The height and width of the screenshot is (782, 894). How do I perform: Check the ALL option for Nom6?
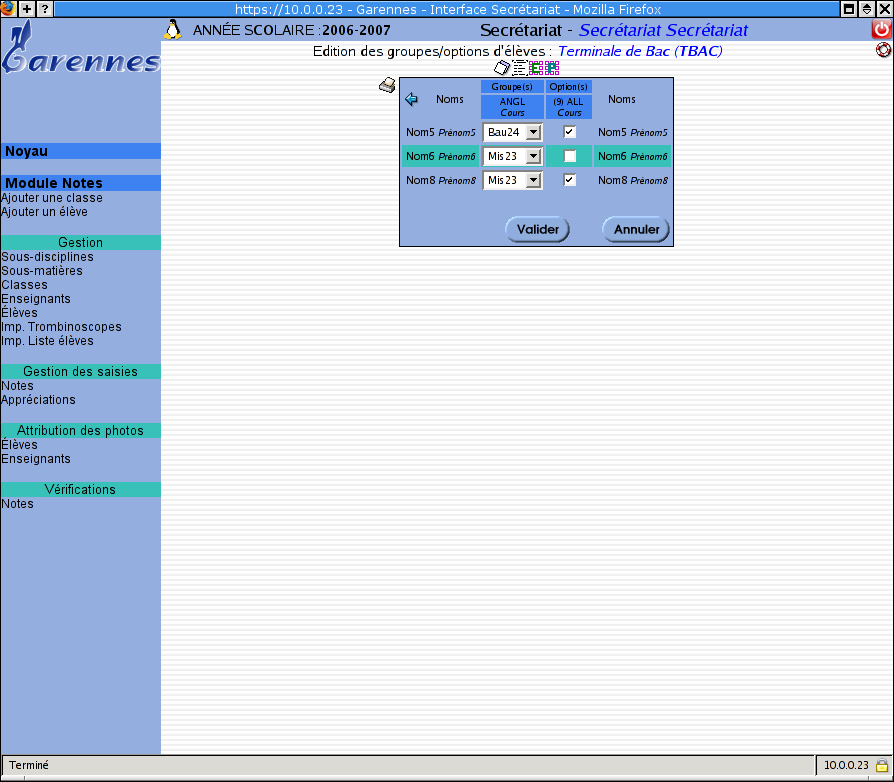[x=570, y=156]
